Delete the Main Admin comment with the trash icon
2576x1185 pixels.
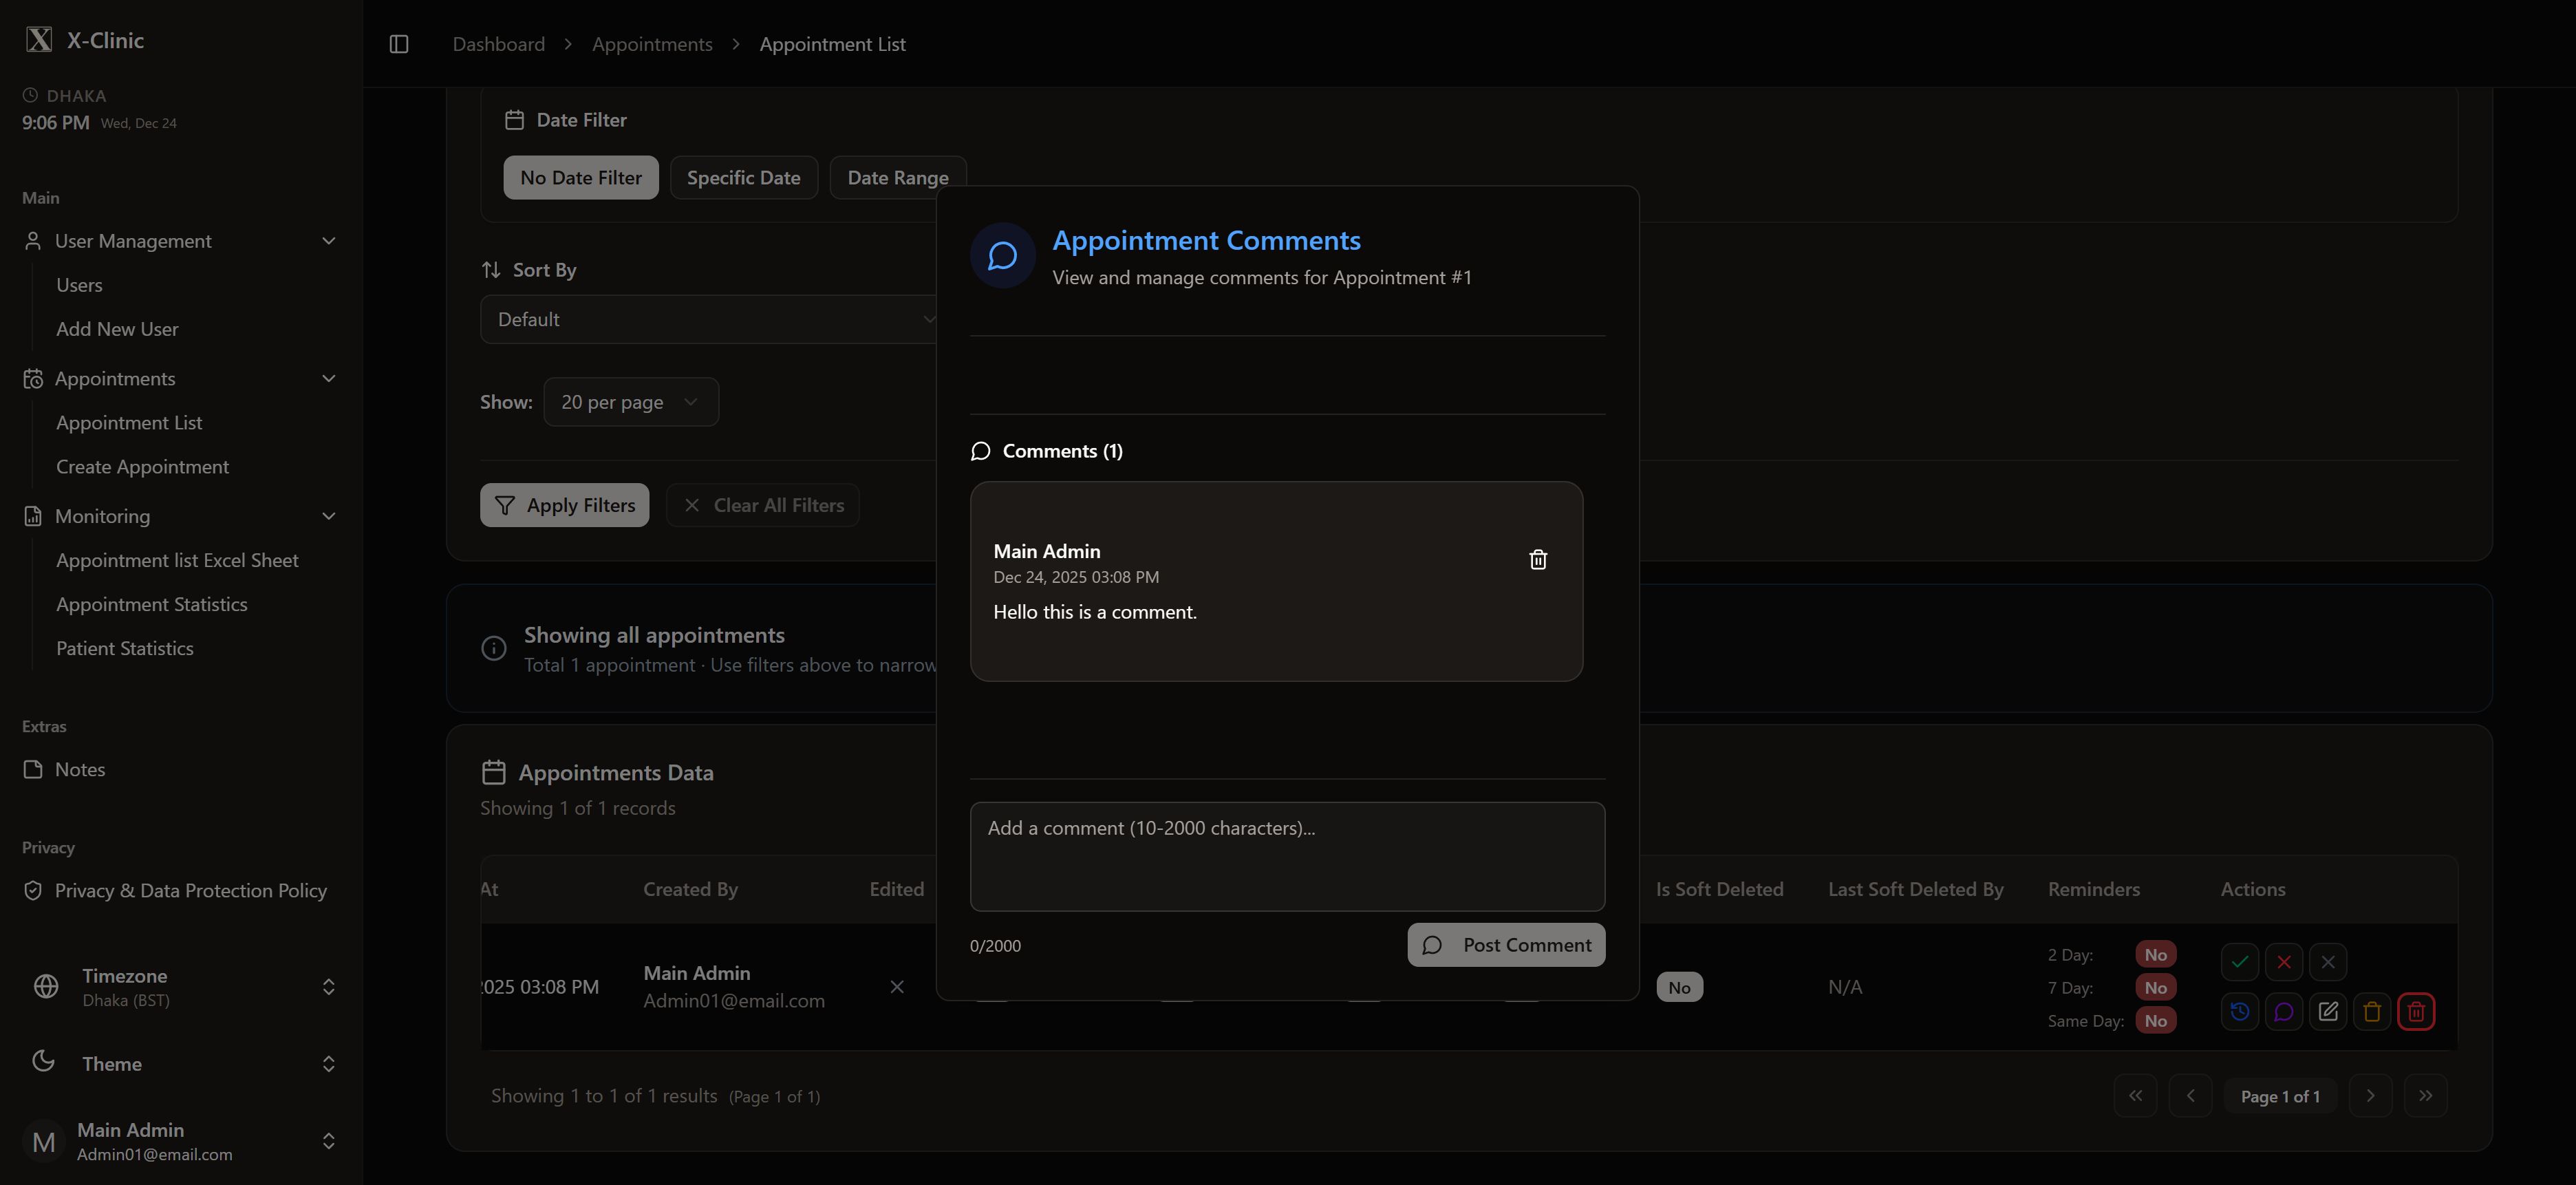(1538, 560)
